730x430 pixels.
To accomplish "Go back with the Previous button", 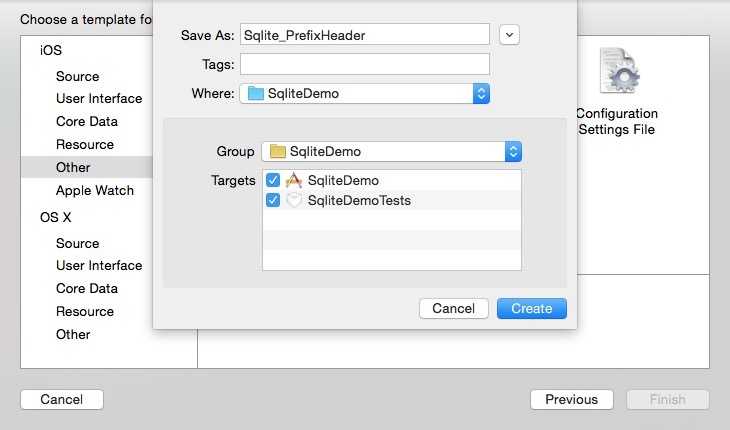I will [571, 399].
